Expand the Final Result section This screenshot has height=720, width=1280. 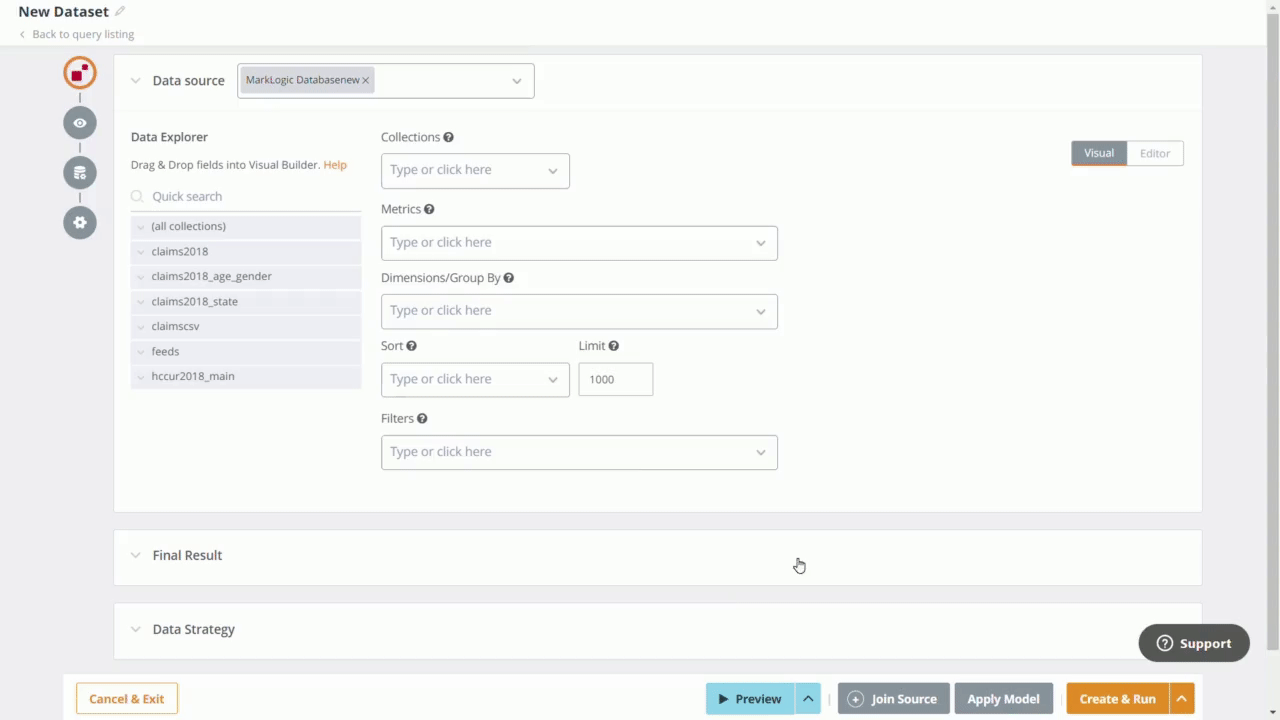point(135,555)
